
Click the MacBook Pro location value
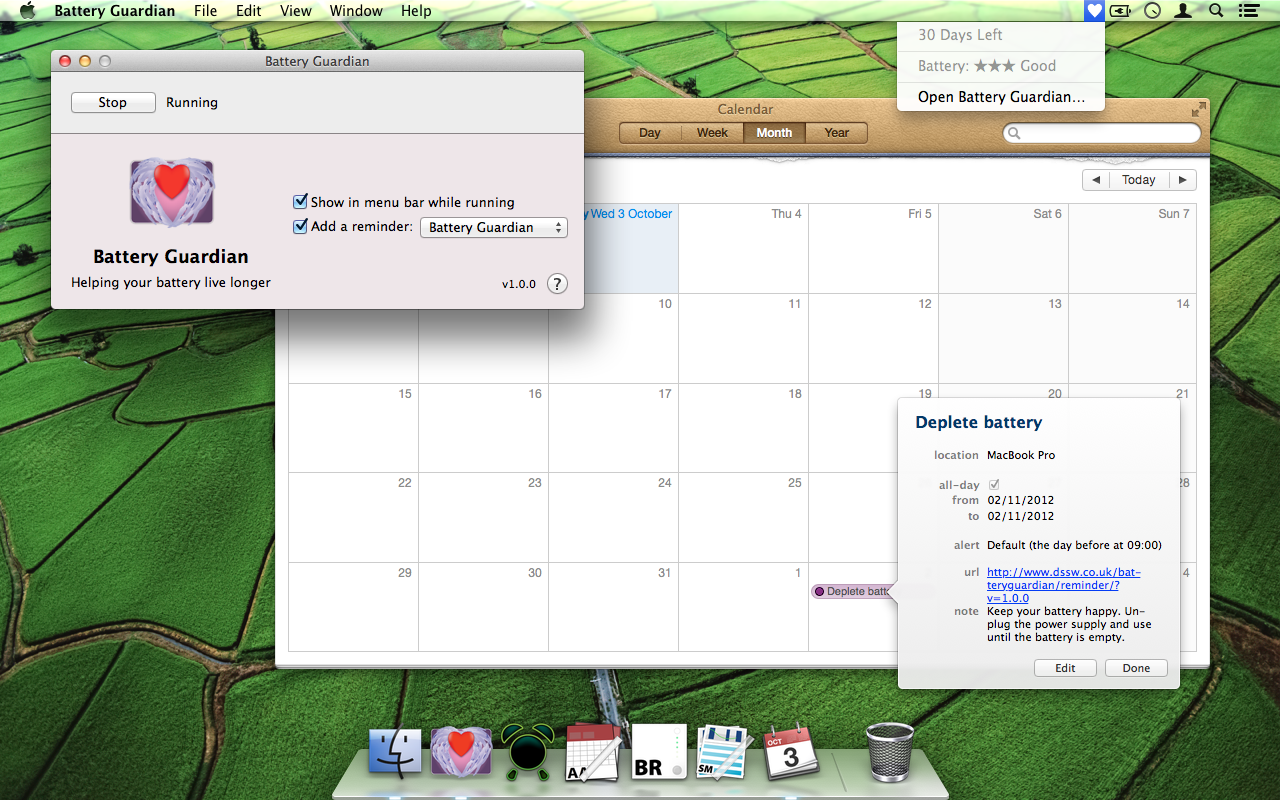click(x=1021, y=455)
